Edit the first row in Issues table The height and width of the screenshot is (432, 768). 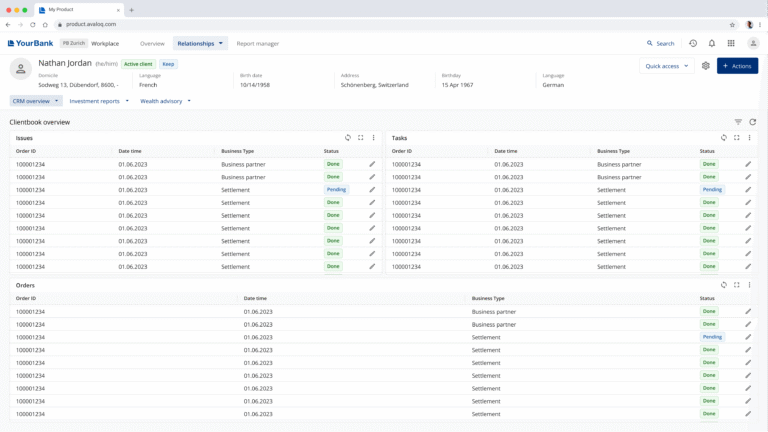pos(372,164)
